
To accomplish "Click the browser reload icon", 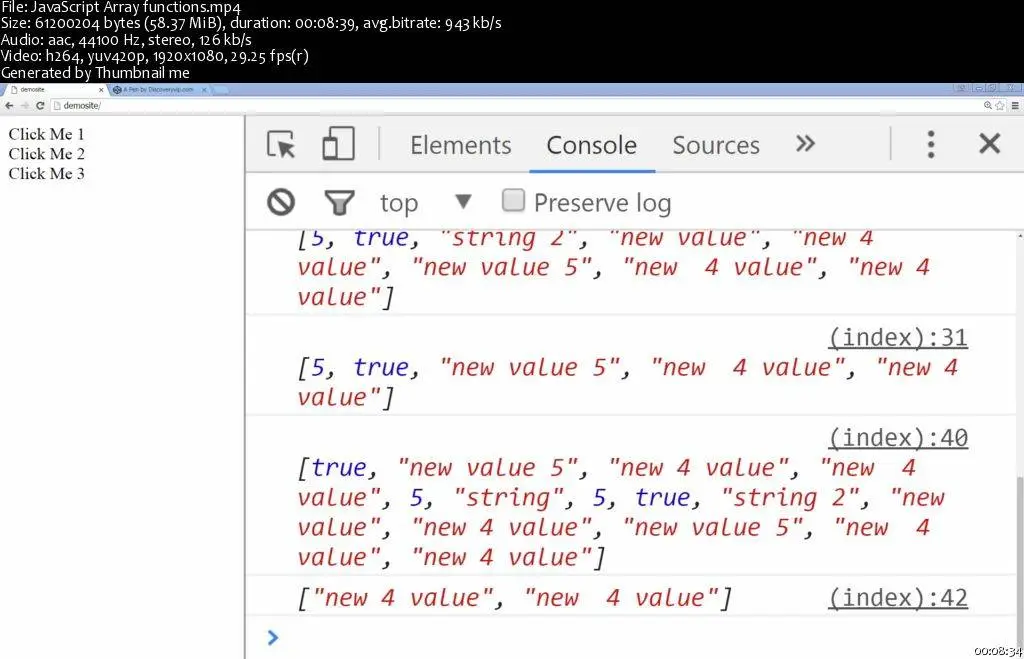I will [40, 105].
